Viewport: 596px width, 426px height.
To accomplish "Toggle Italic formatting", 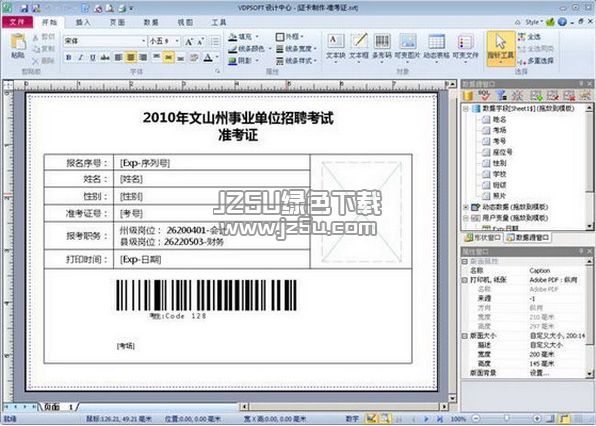I will tap(81, 57).
